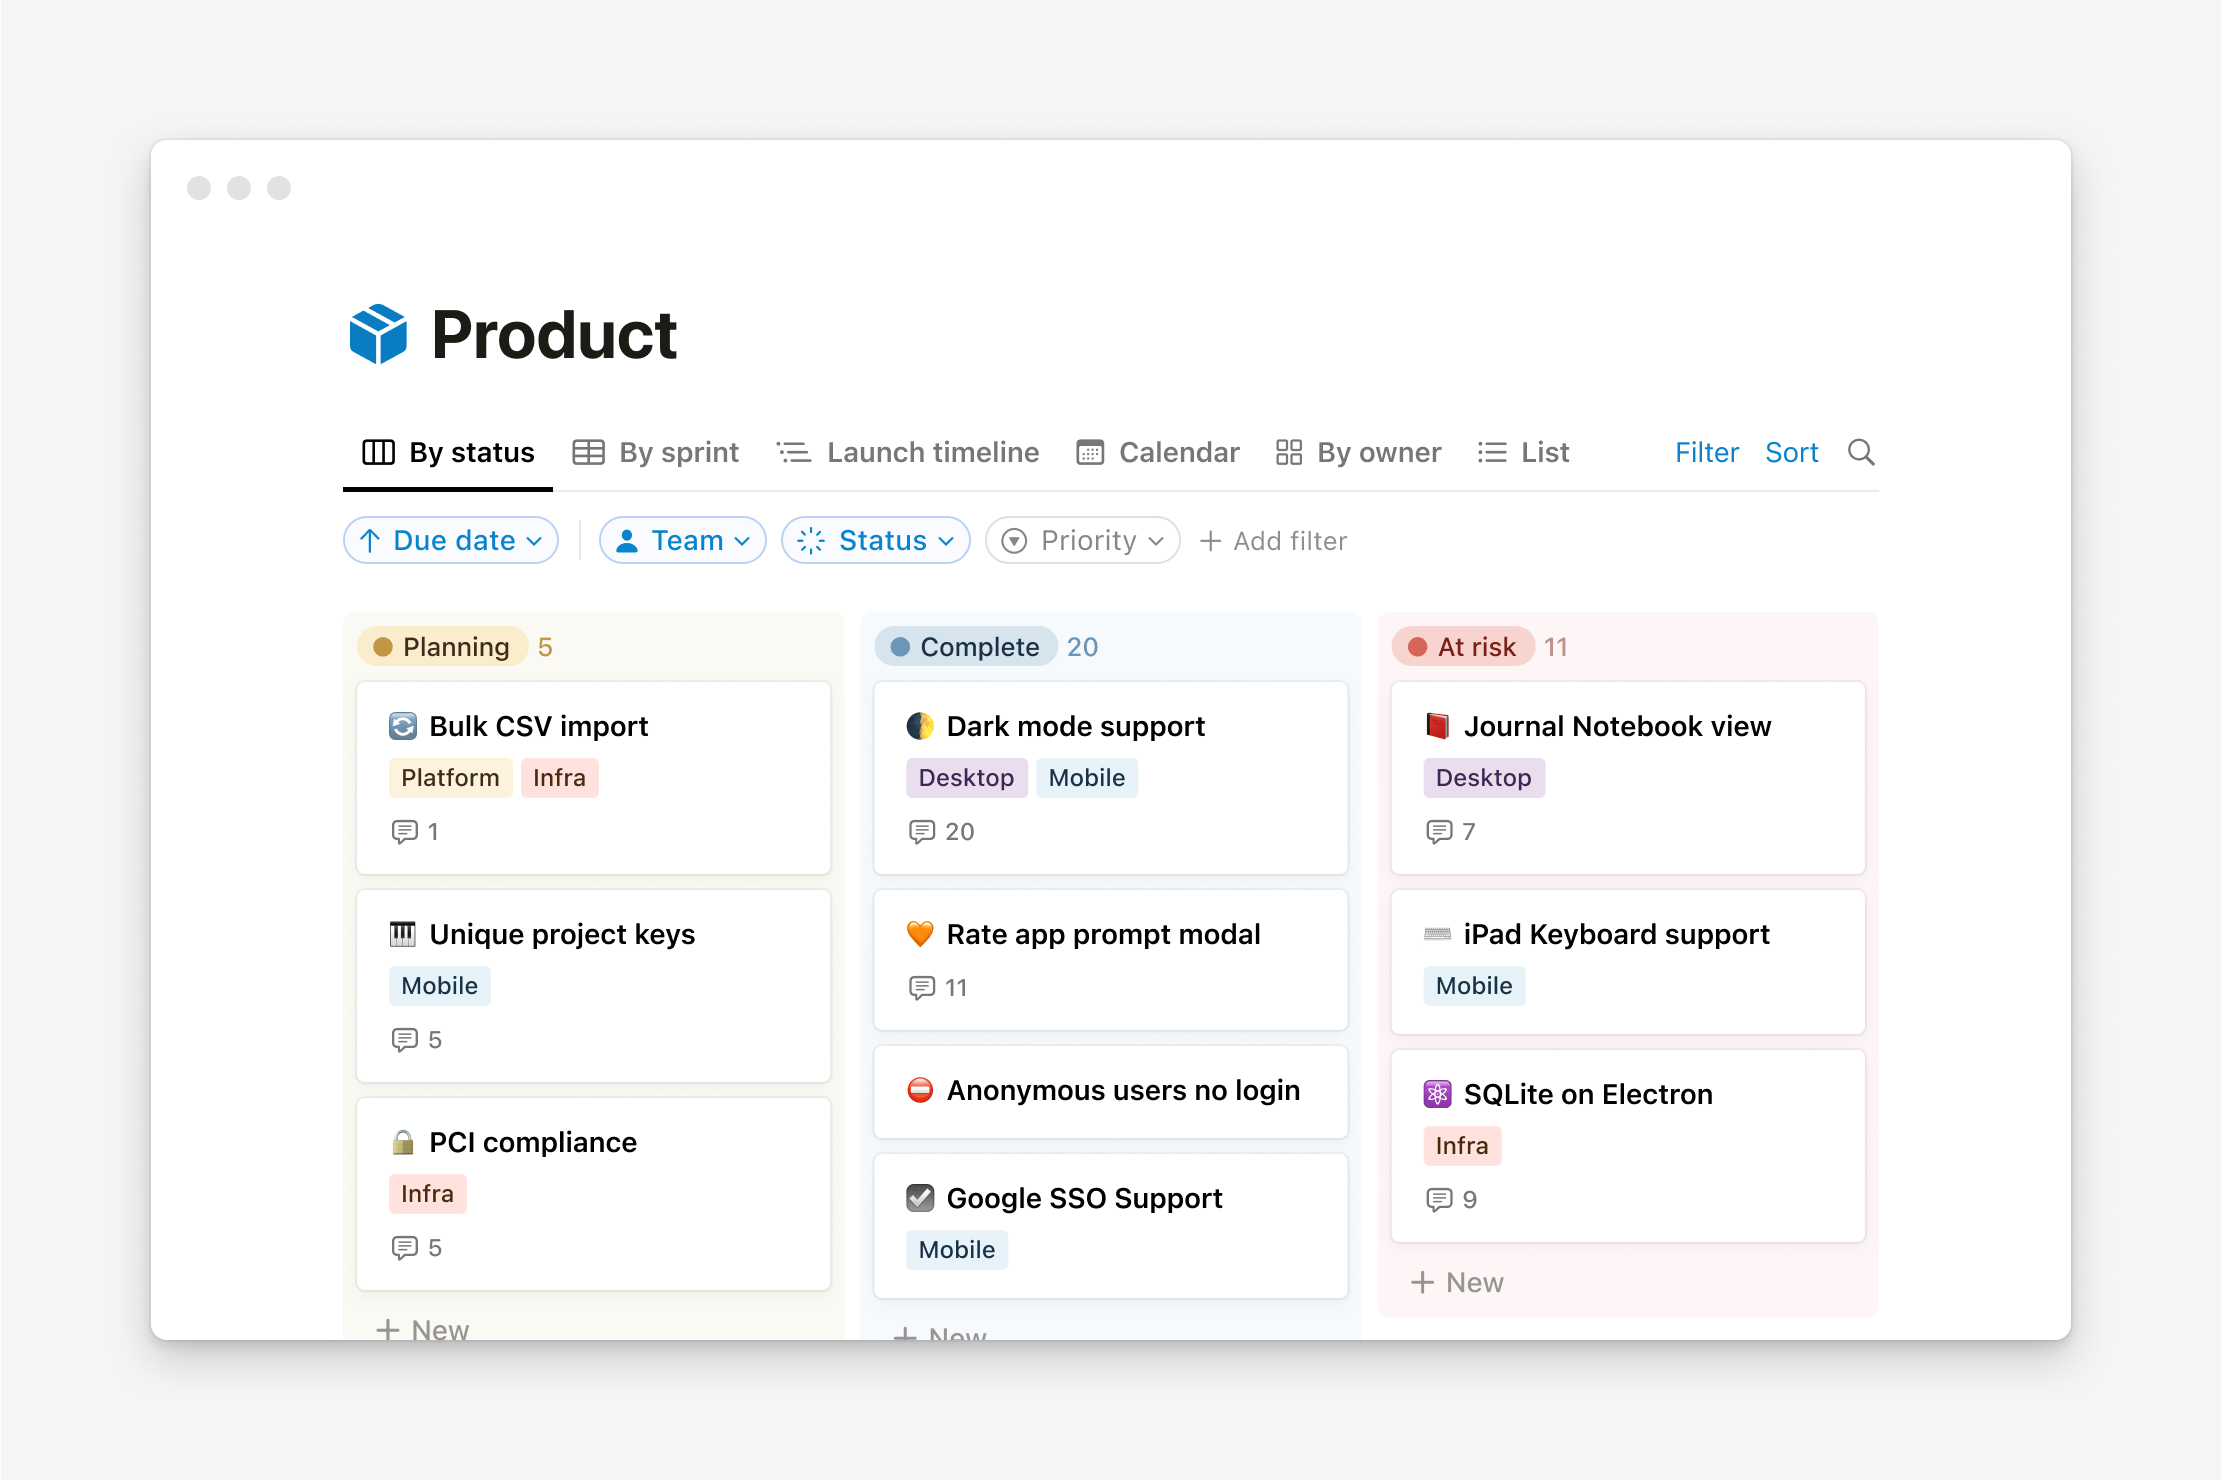Click Filter to apply filters

(1706, 451)
